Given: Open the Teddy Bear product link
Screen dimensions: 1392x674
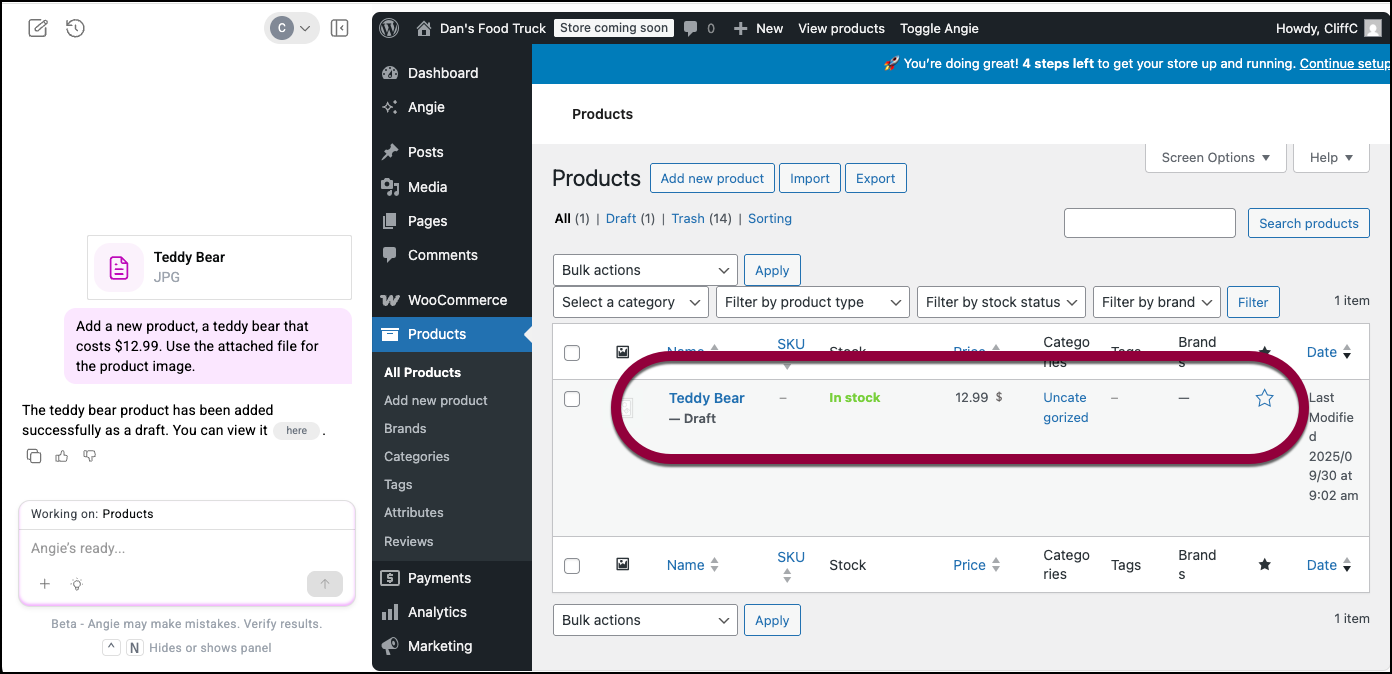Looking at the screenshot, I should 706,398.
